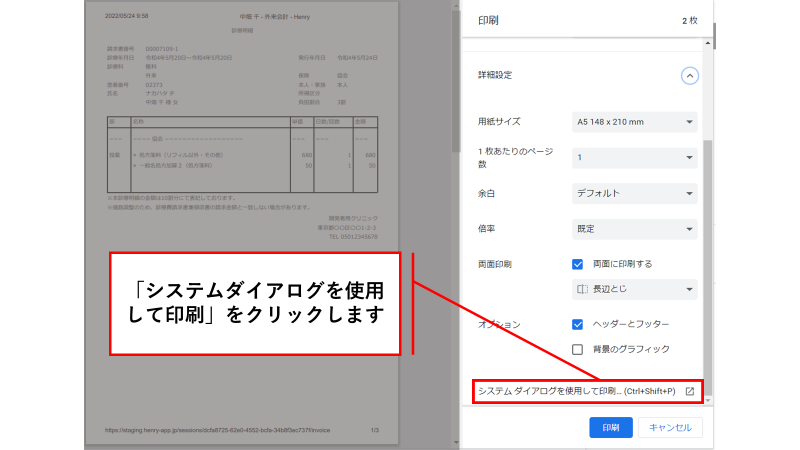Screen dimensions: 800x450
Task: Collapse the 詳細設定 section chevron
Action: coord(689,76)
